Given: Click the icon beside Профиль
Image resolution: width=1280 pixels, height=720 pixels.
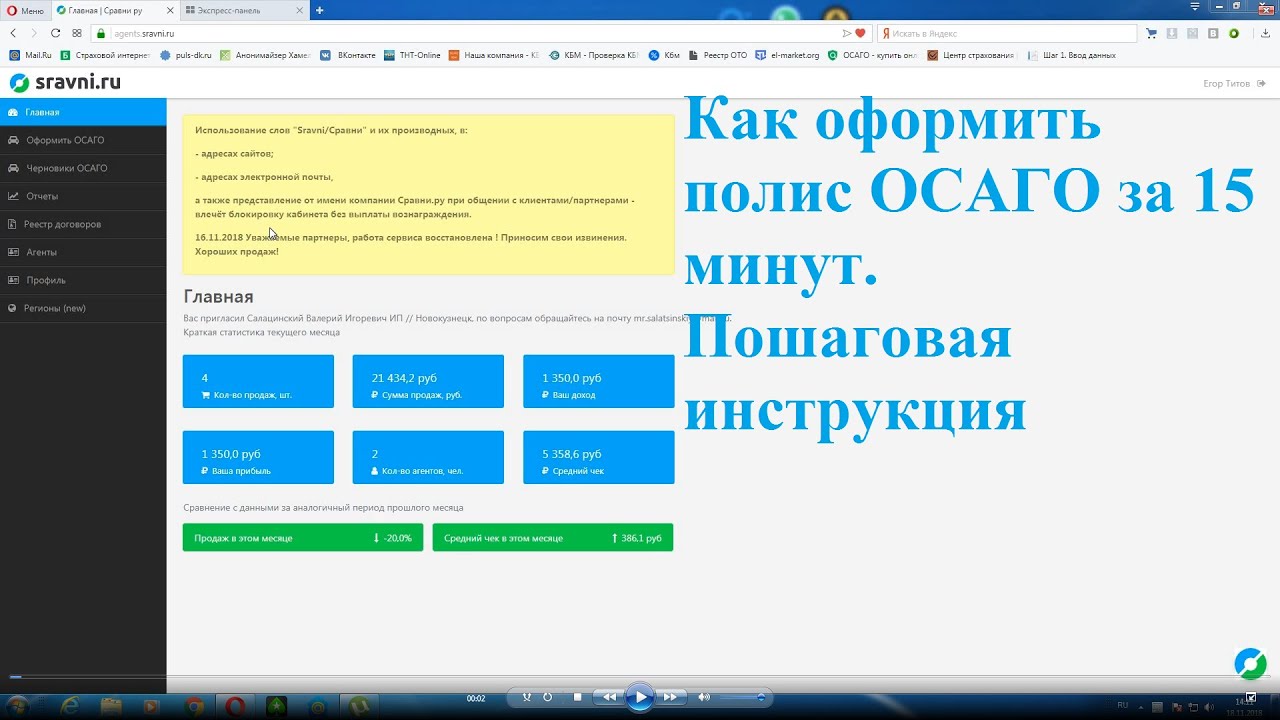Looking at the screenshot, I should [x=13, y=280].
